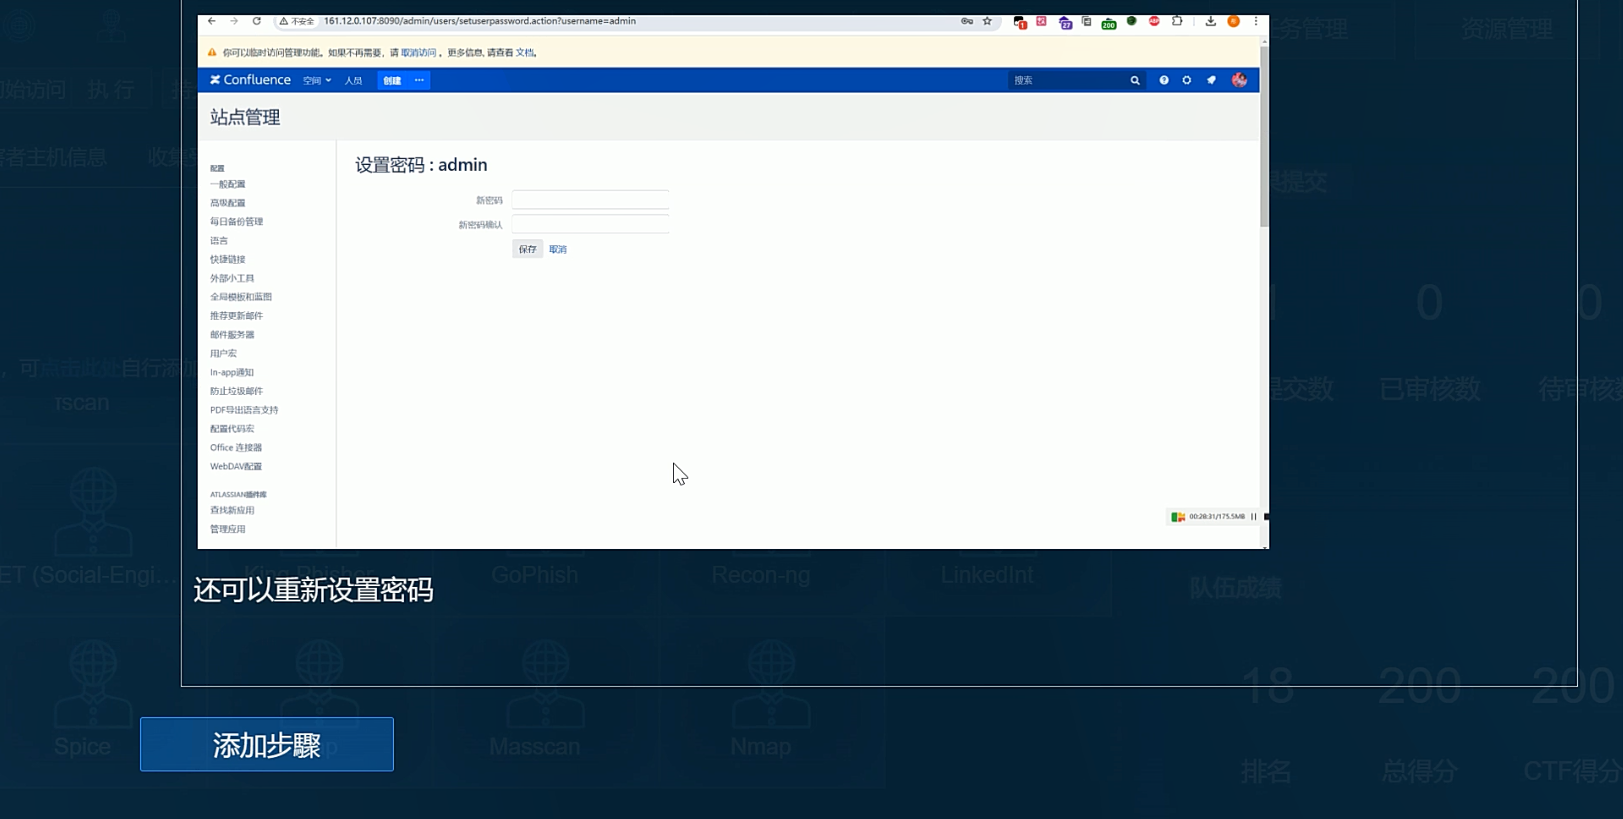Expand the 空间 spaces dropdown

(x=317, y=81)
